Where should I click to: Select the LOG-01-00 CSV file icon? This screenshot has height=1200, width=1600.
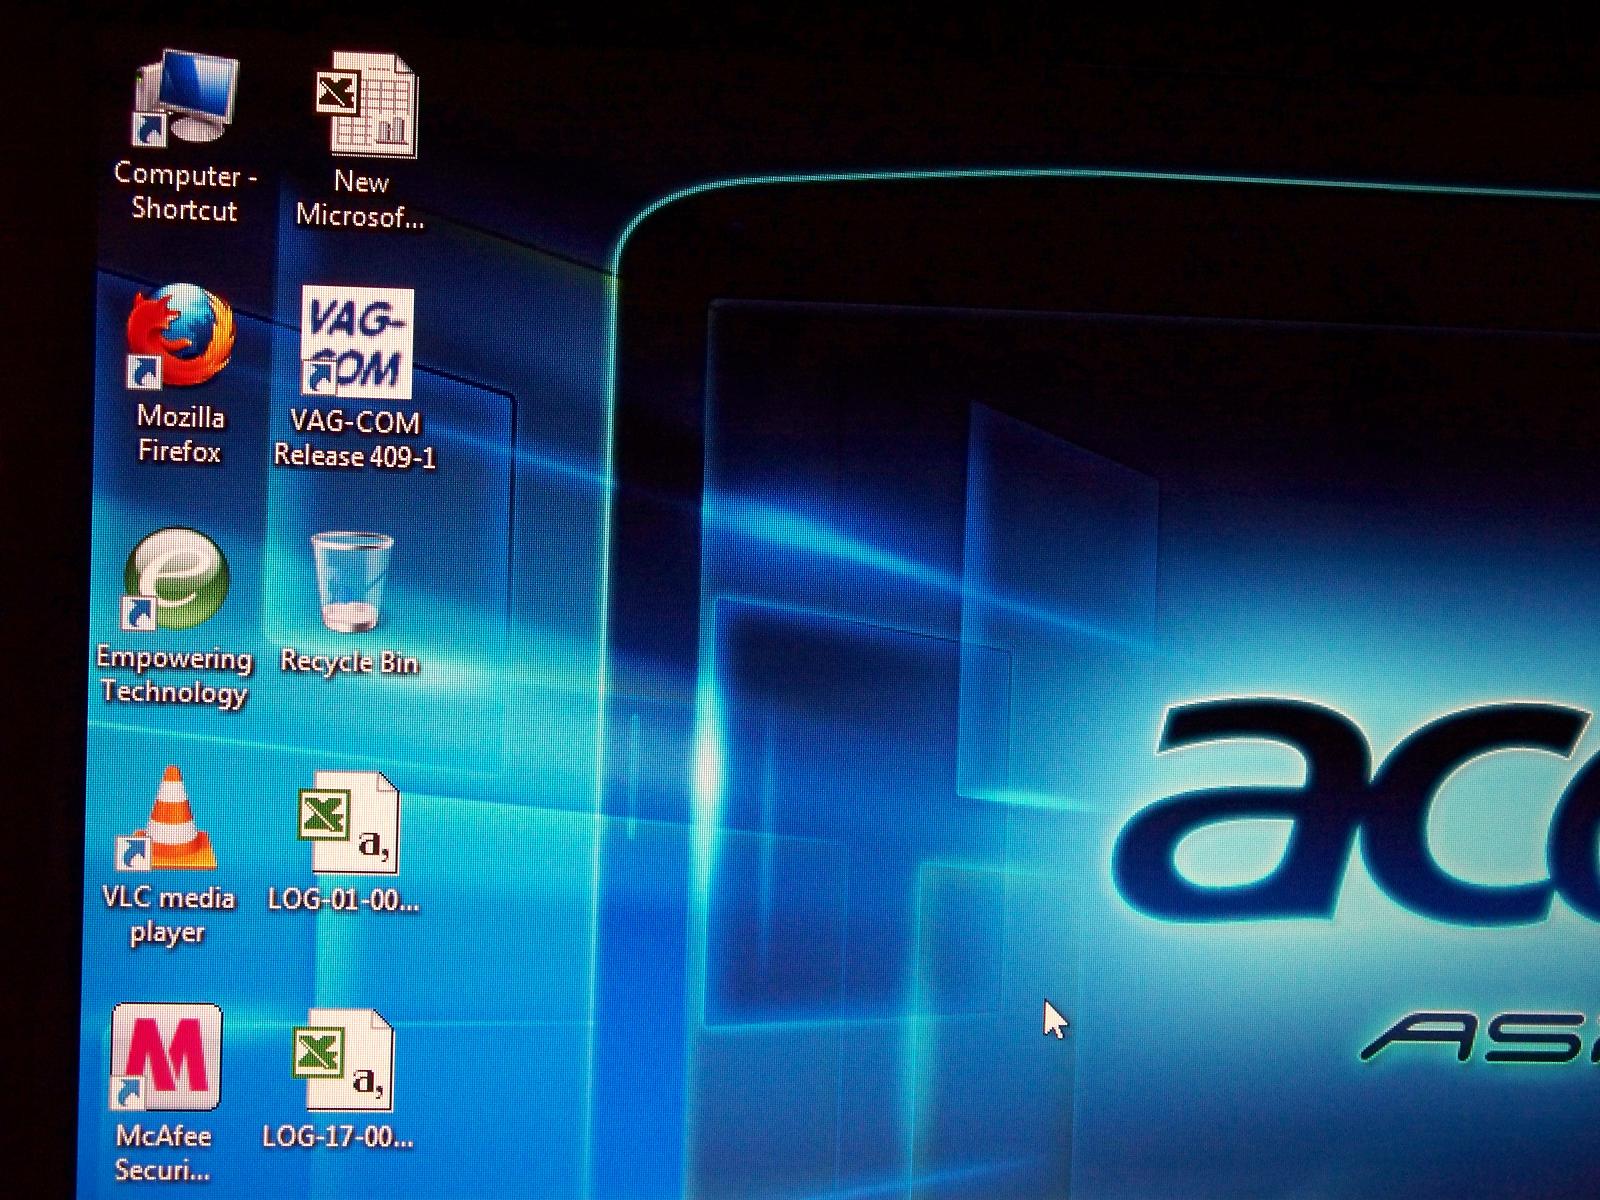348,822
